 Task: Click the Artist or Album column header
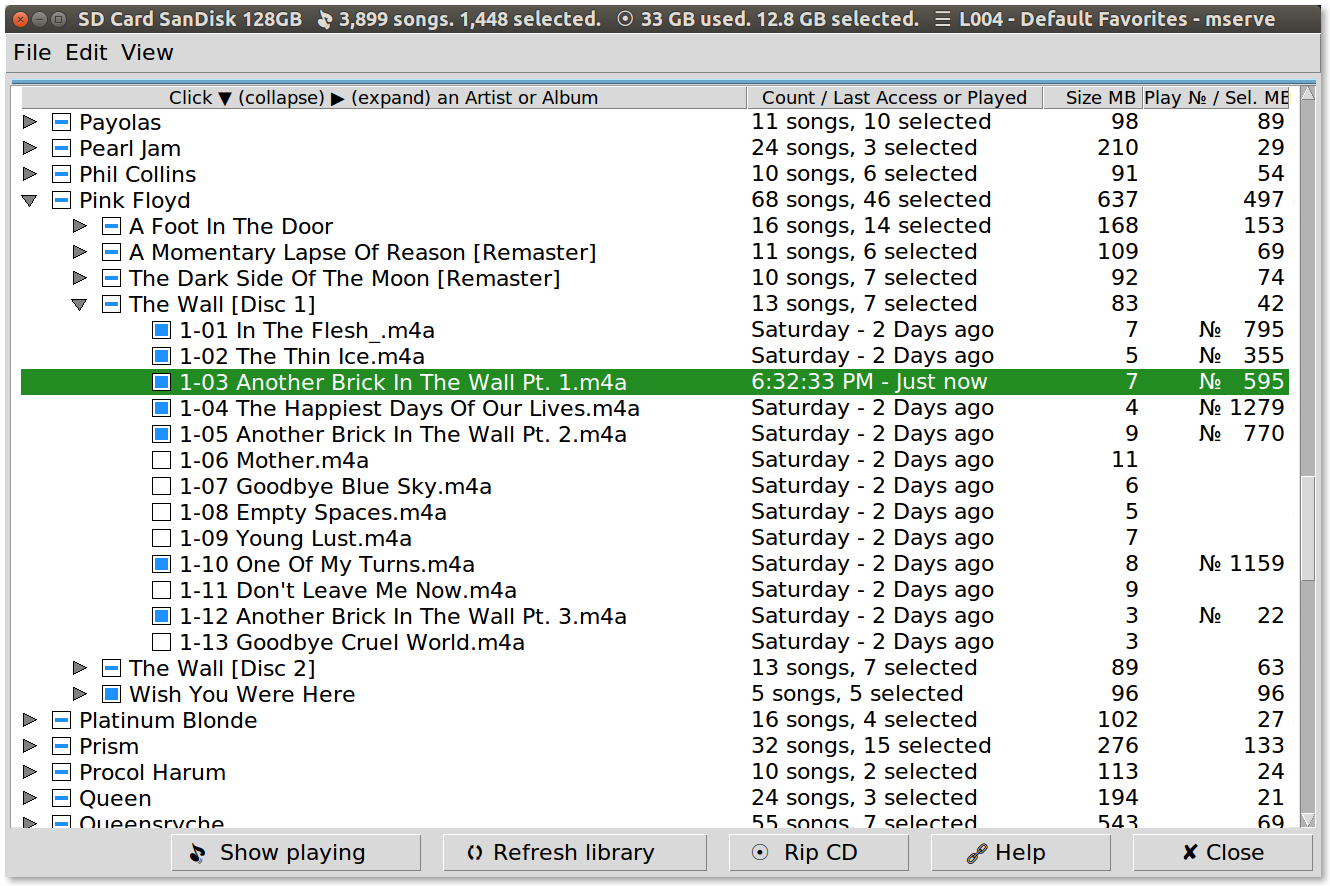coord(384,98)
